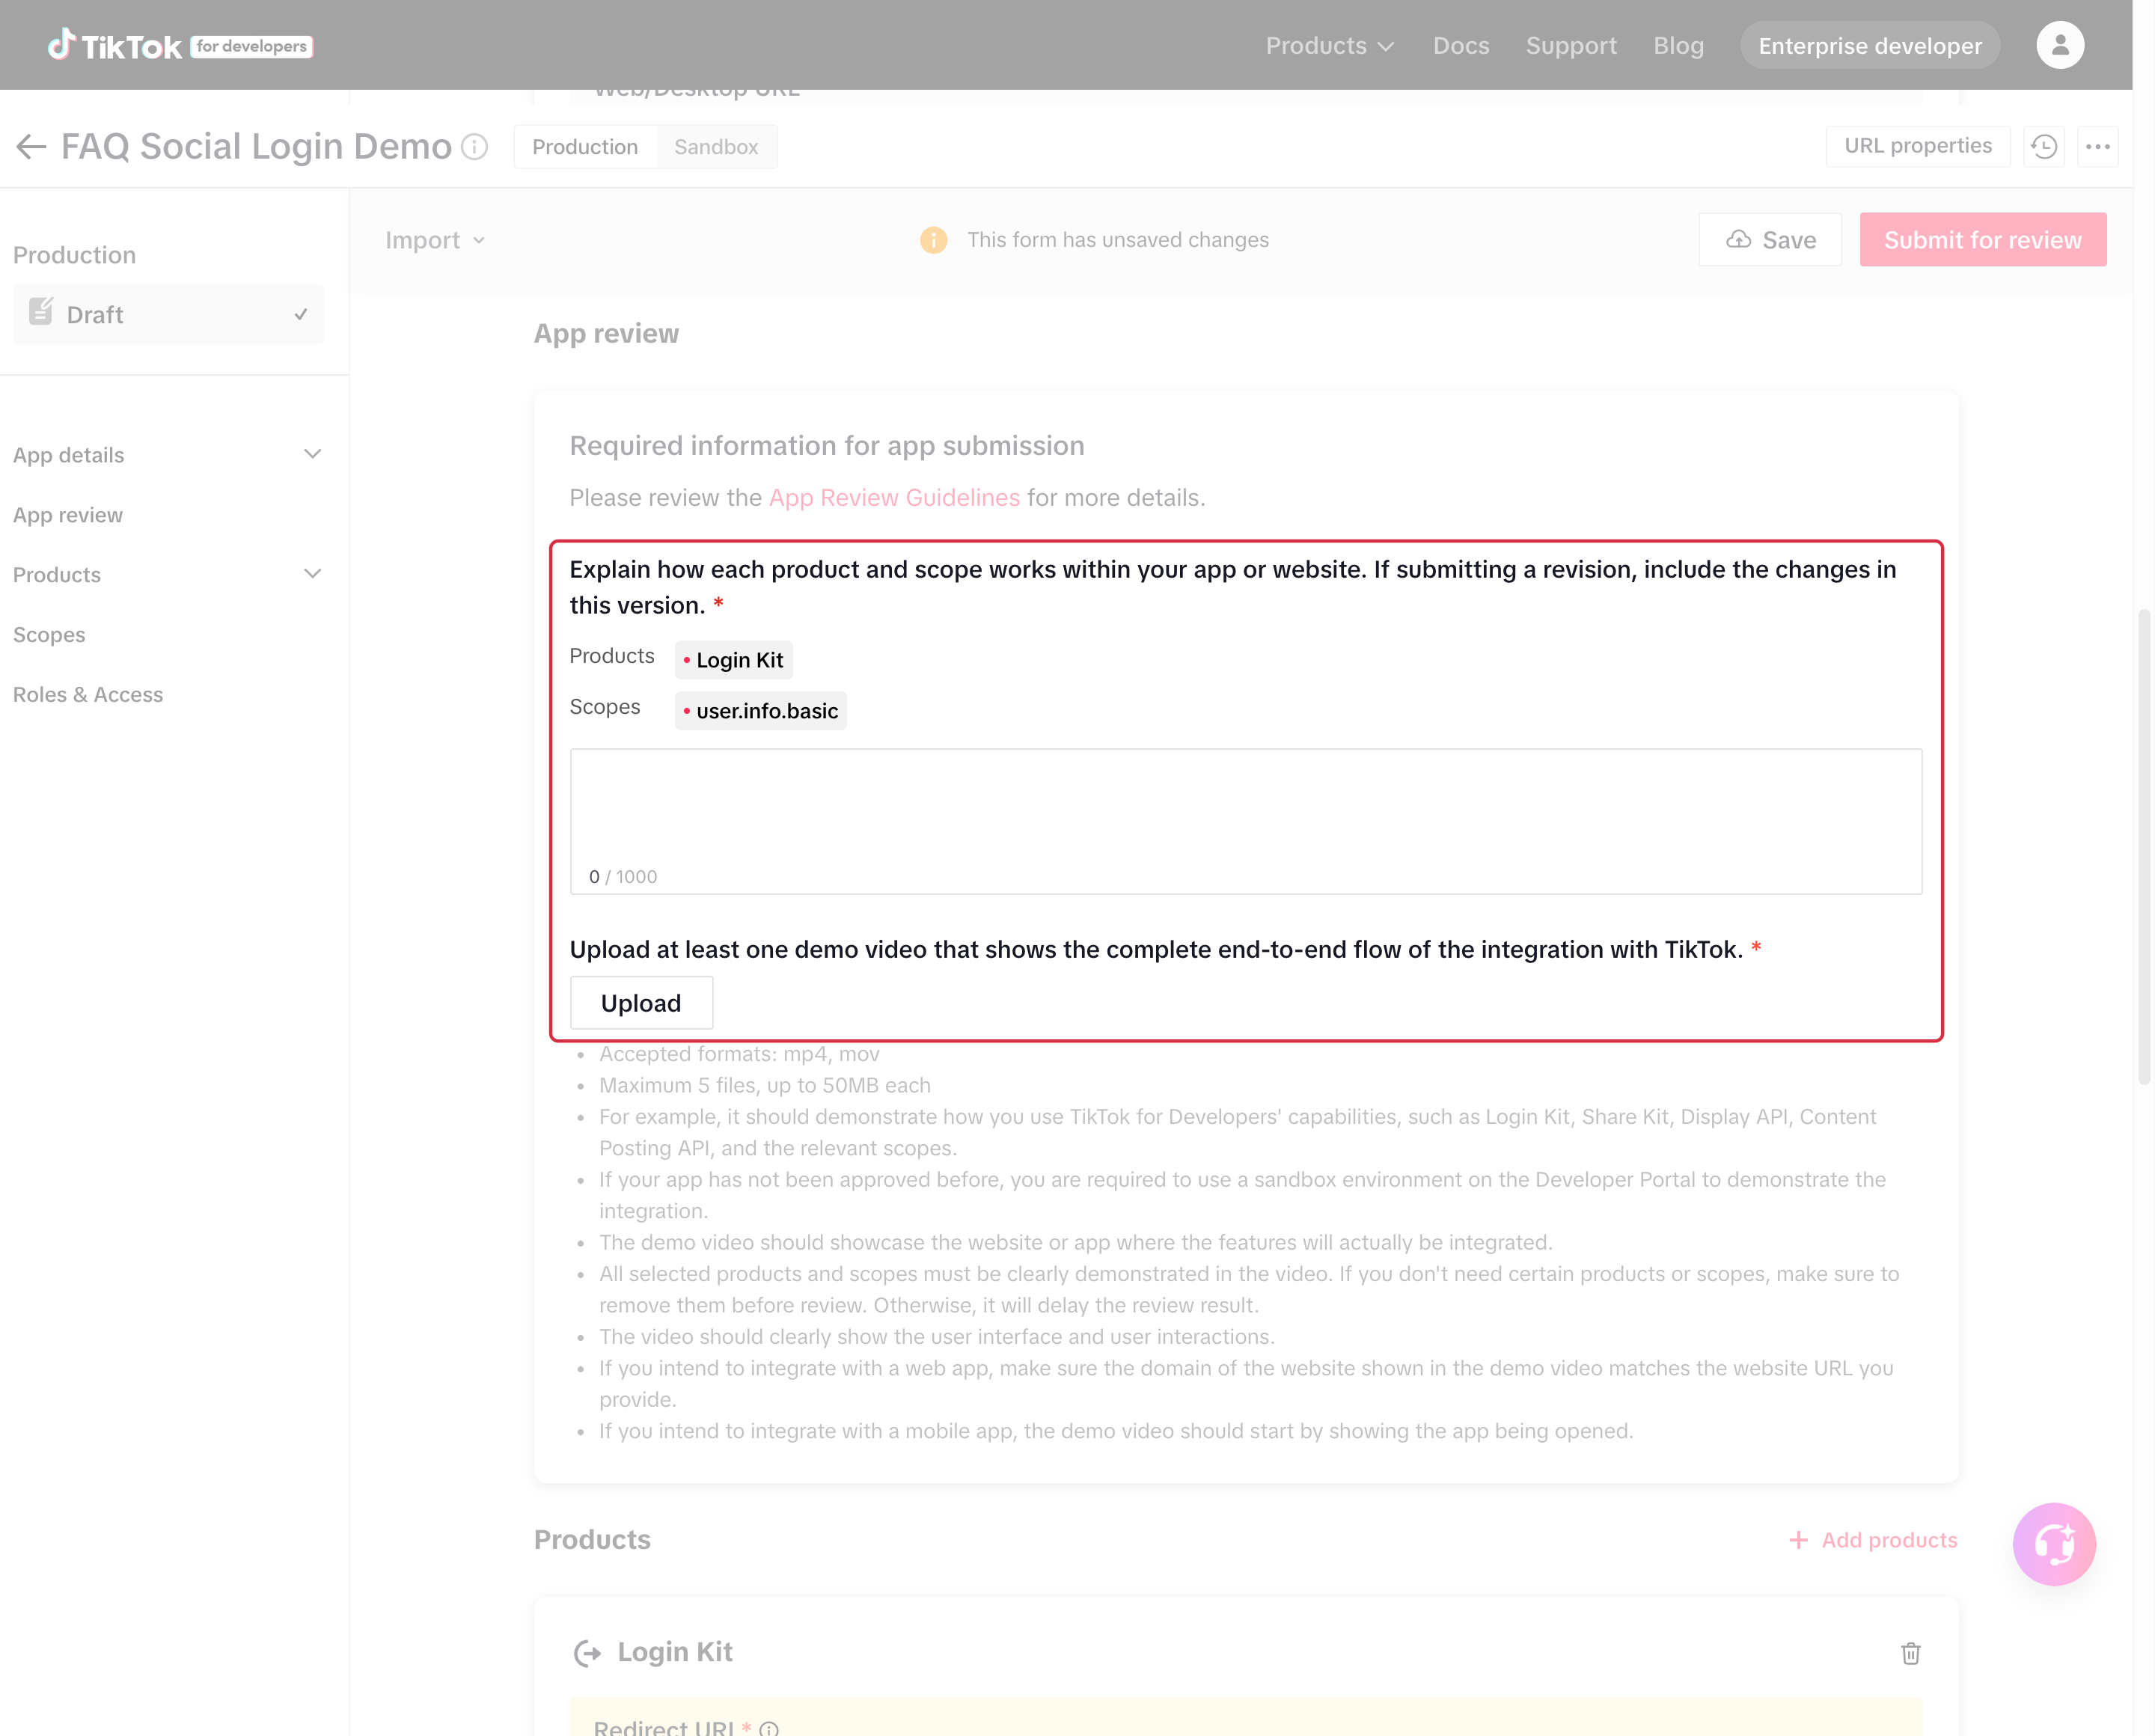Expand App details in the sidebar
The width and height of the screenshot is (2155, 1736).
(168, 455)
